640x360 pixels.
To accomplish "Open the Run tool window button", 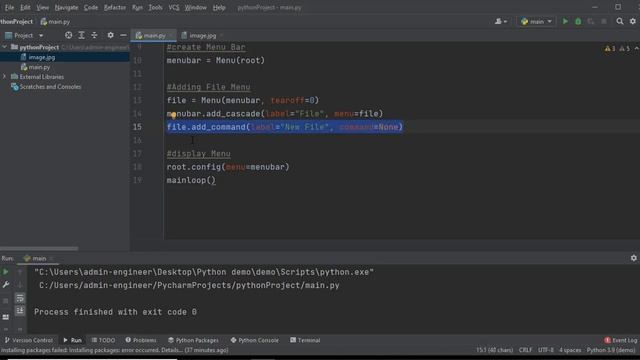I will click(x=73, y=340).
